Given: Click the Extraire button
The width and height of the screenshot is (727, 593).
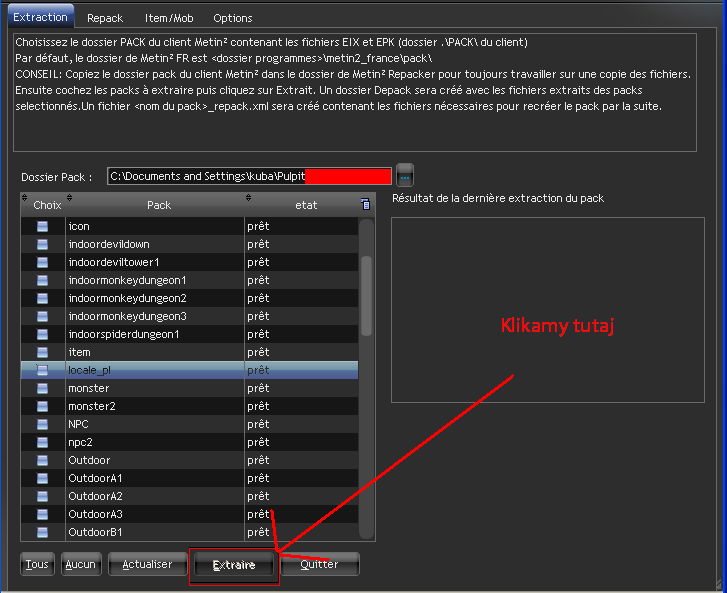Looking at the screenshot, I should [x=234, y=565].
